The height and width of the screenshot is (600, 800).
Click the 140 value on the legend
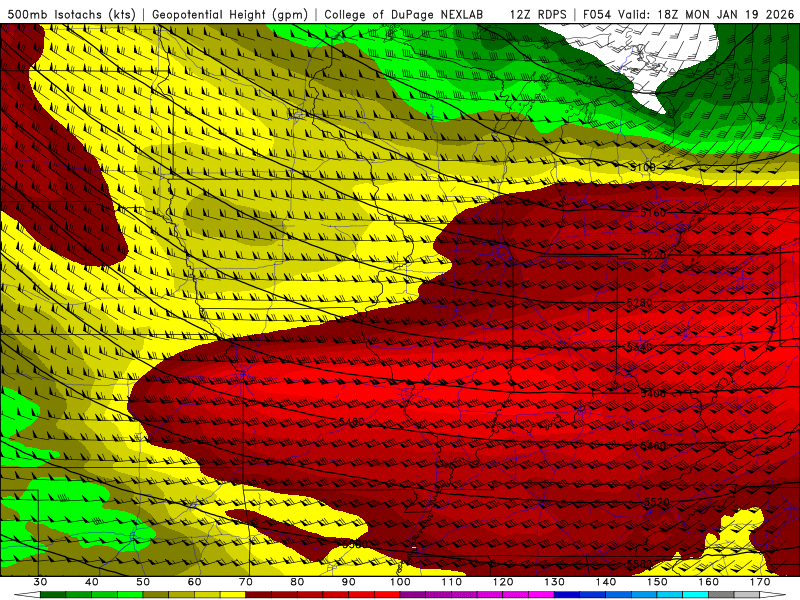(x=606, y=582)
